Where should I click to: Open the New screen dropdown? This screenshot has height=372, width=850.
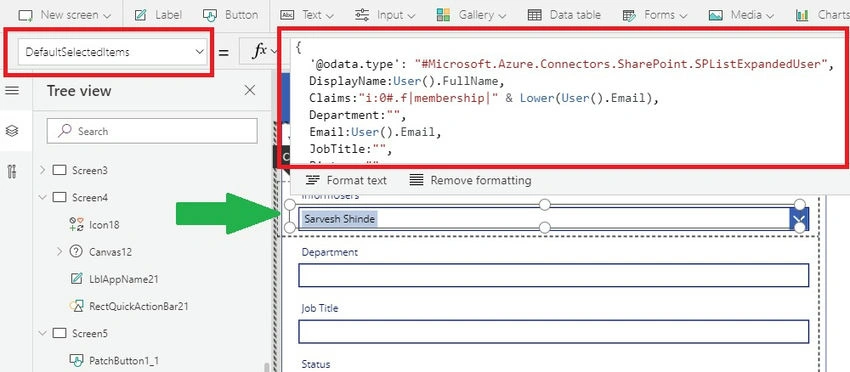pos(65,15)
